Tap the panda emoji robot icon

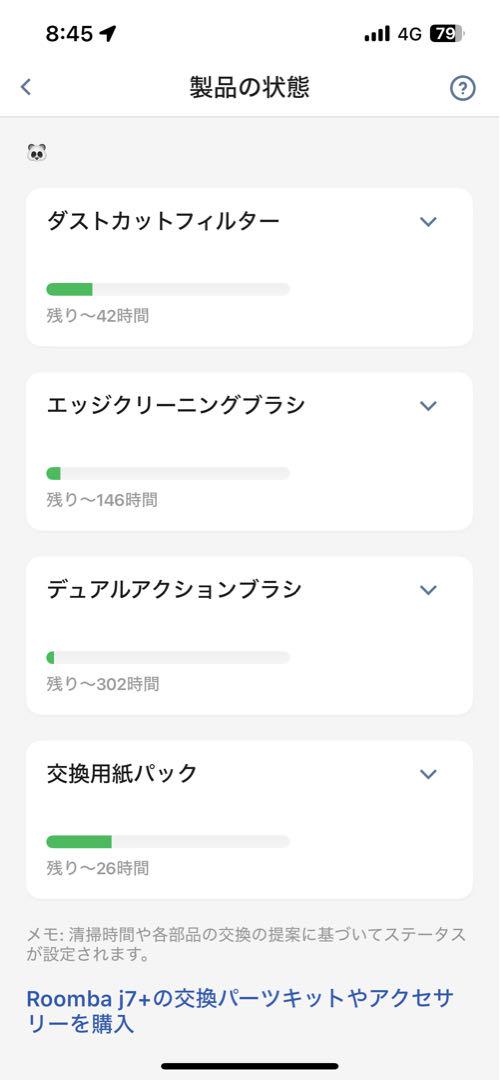pos(37,152)
